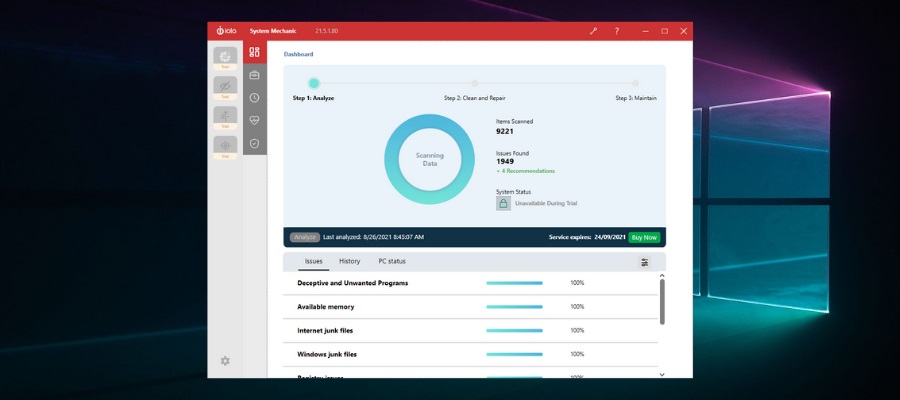Viewport: 900px width, 400px height.
Task: Click the Dashboard breadcrumb link
Action: (298, 55)
